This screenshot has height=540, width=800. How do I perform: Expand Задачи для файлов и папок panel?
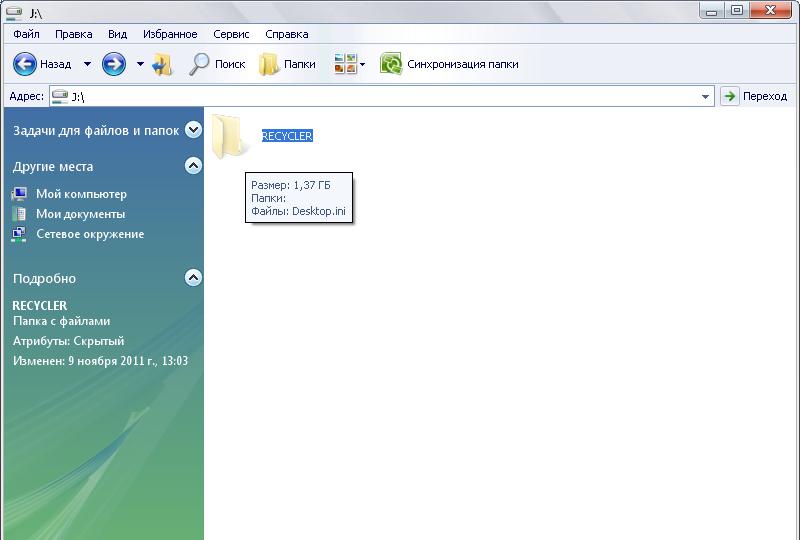tap(193, 130)
